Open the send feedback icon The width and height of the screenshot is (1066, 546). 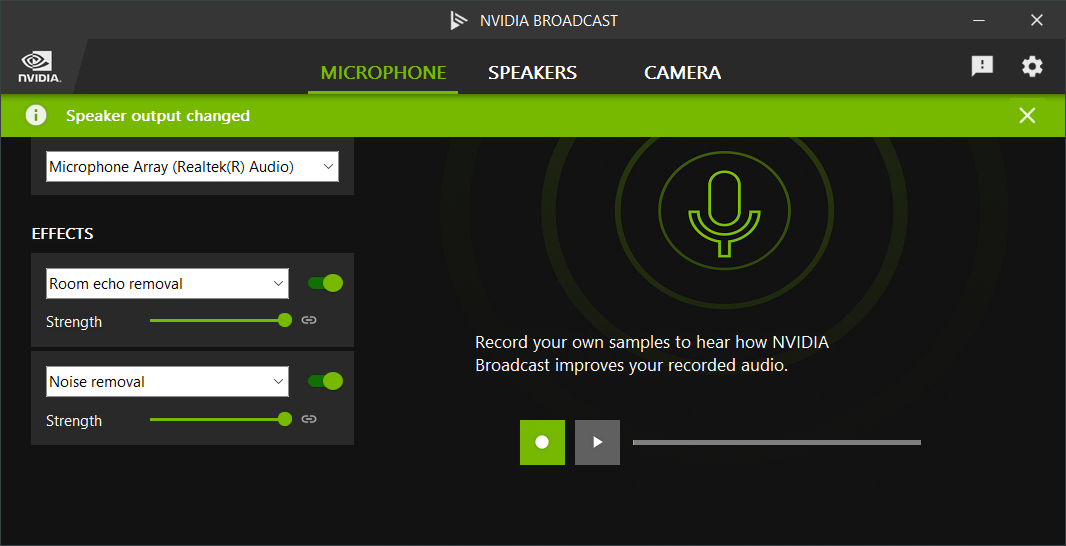tap(982, 66)
